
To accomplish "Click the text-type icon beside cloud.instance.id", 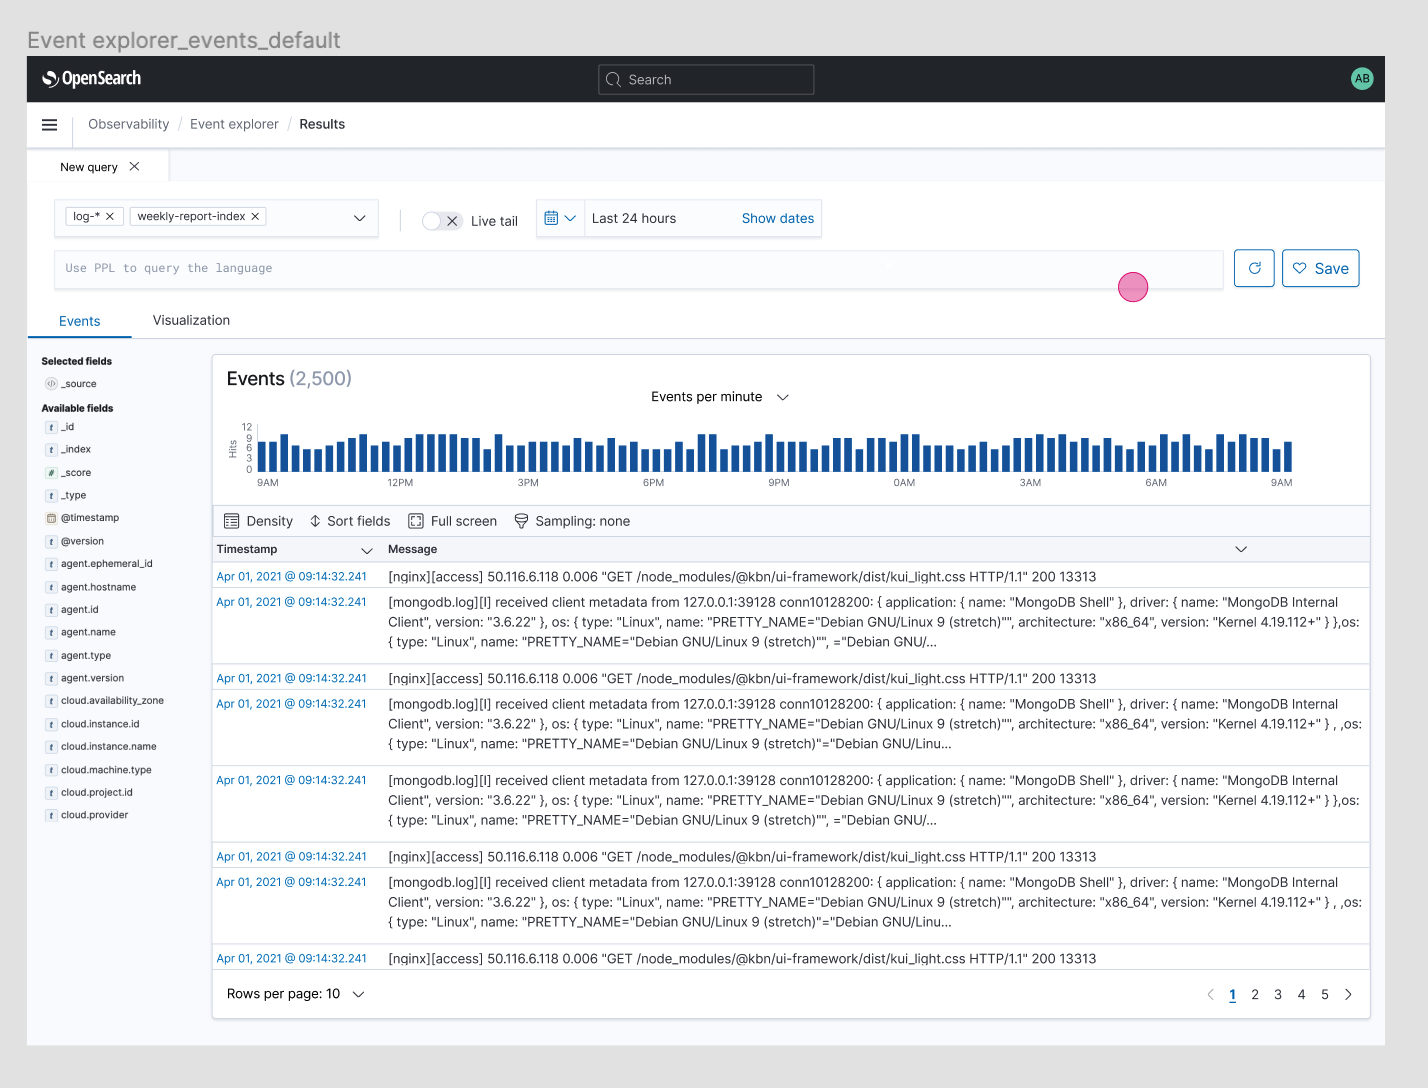I will click(51, 725).
